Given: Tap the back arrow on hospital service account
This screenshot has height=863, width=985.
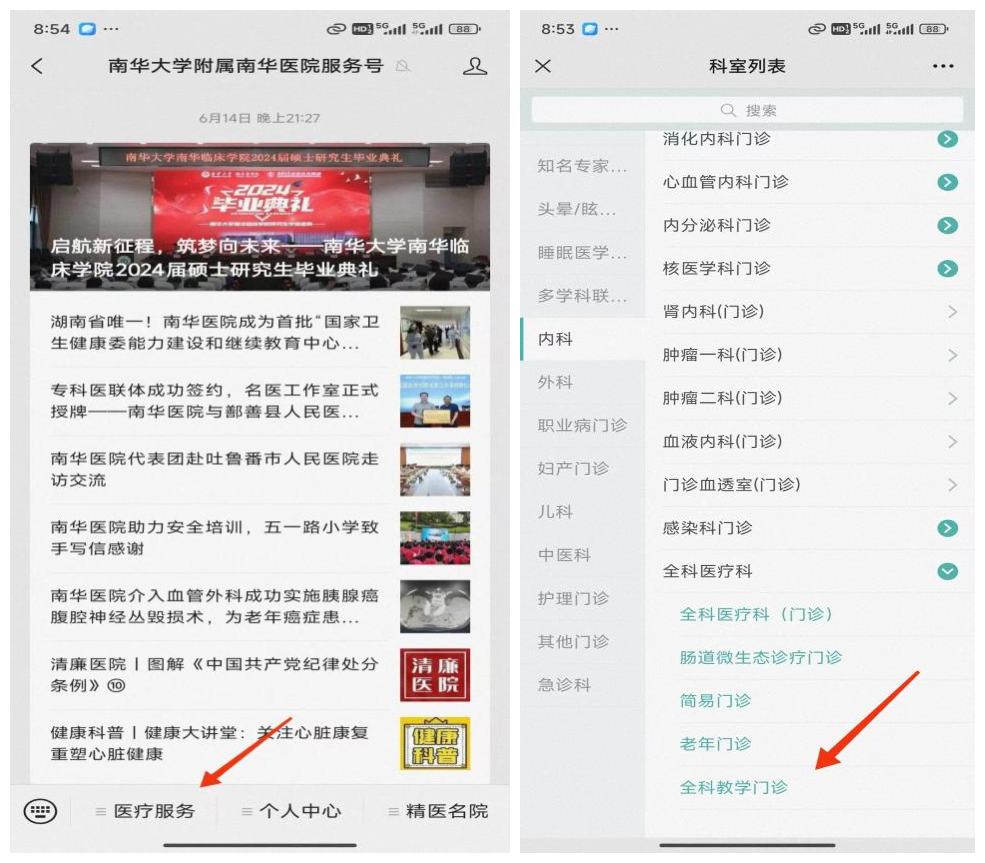Looking at the screenshot, I should 38,66.
